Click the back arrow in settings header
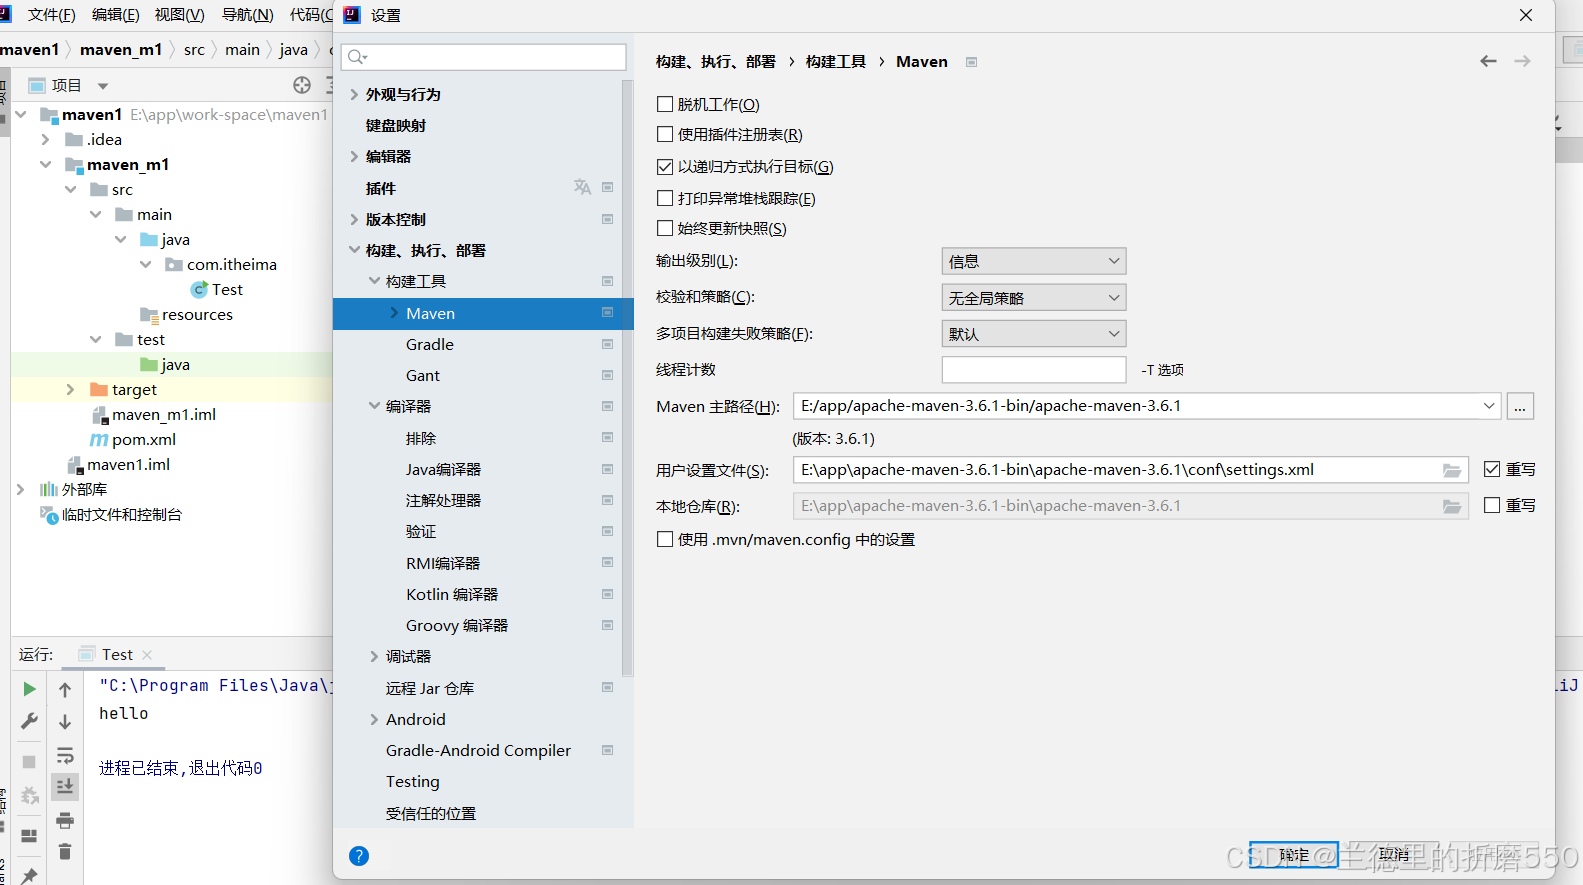The width and height of the screenshot is (1583, 885). tap(1488, 61)
